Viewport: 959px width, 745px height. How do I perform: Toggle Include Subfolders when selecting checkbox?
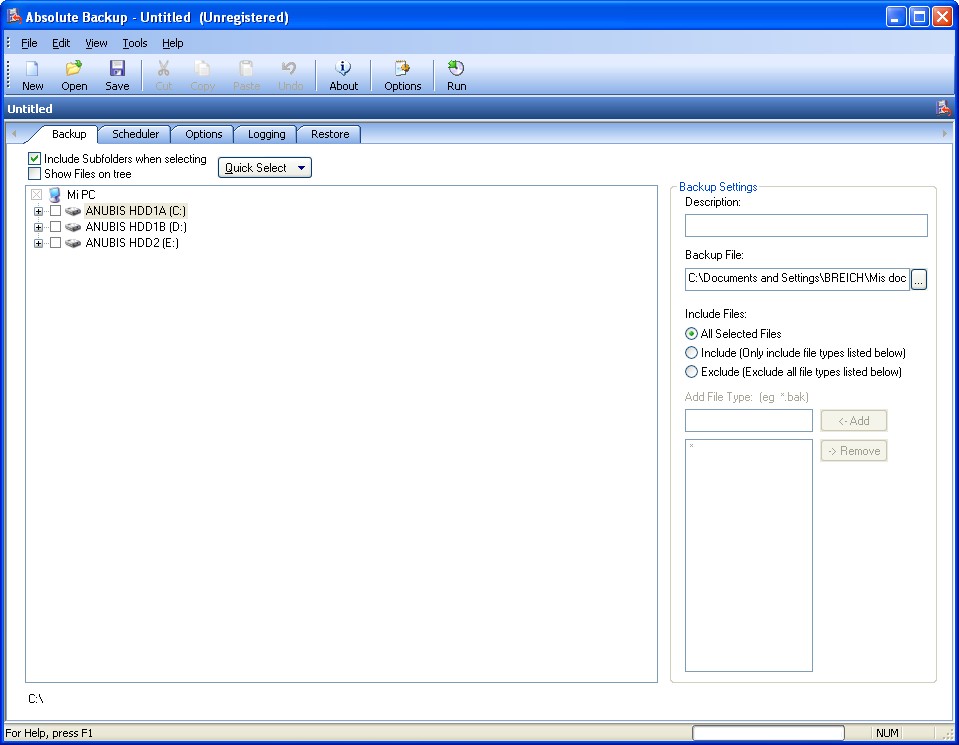pos(34,158)
